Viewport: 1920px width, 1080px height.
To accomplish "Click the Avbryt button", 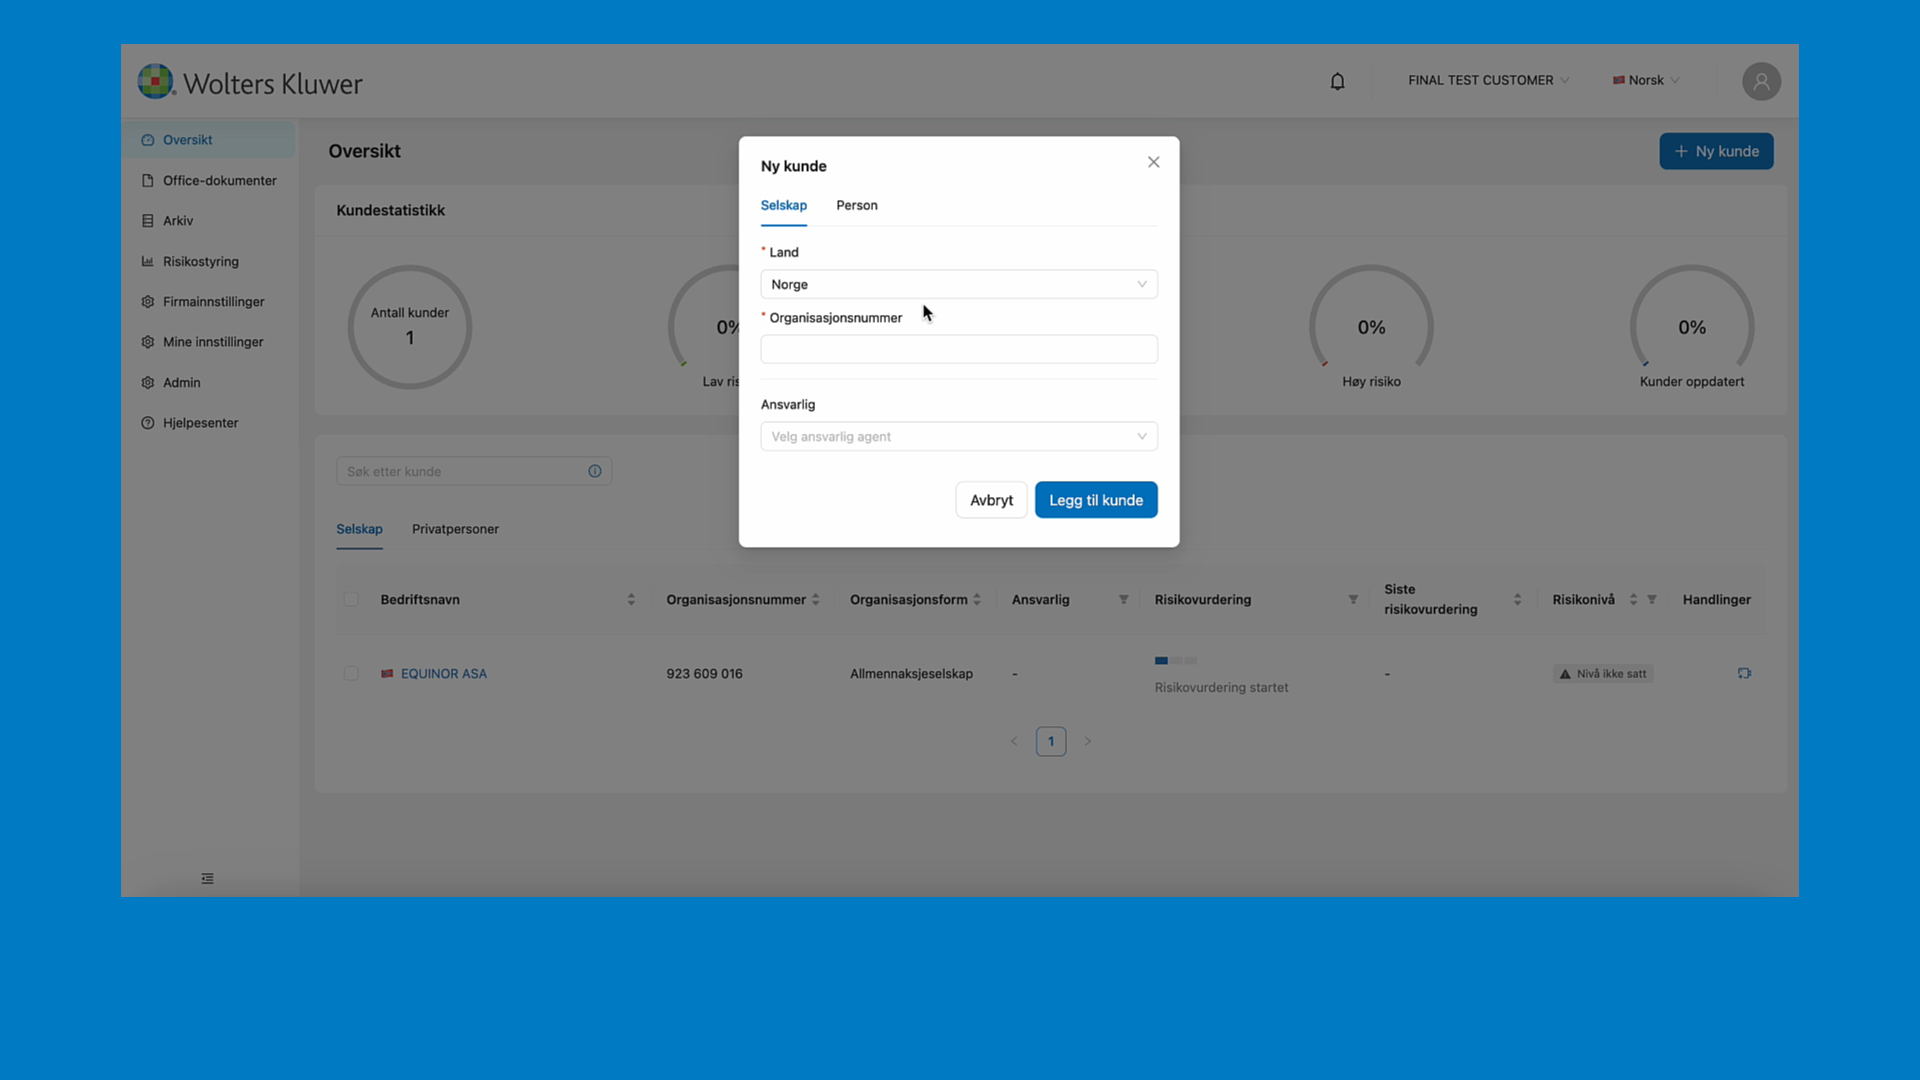I will click(990, 500).
